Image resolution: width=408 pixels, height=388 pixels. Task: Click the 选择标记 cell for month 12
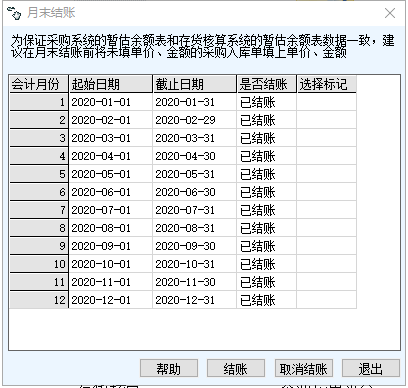(327, 300)
